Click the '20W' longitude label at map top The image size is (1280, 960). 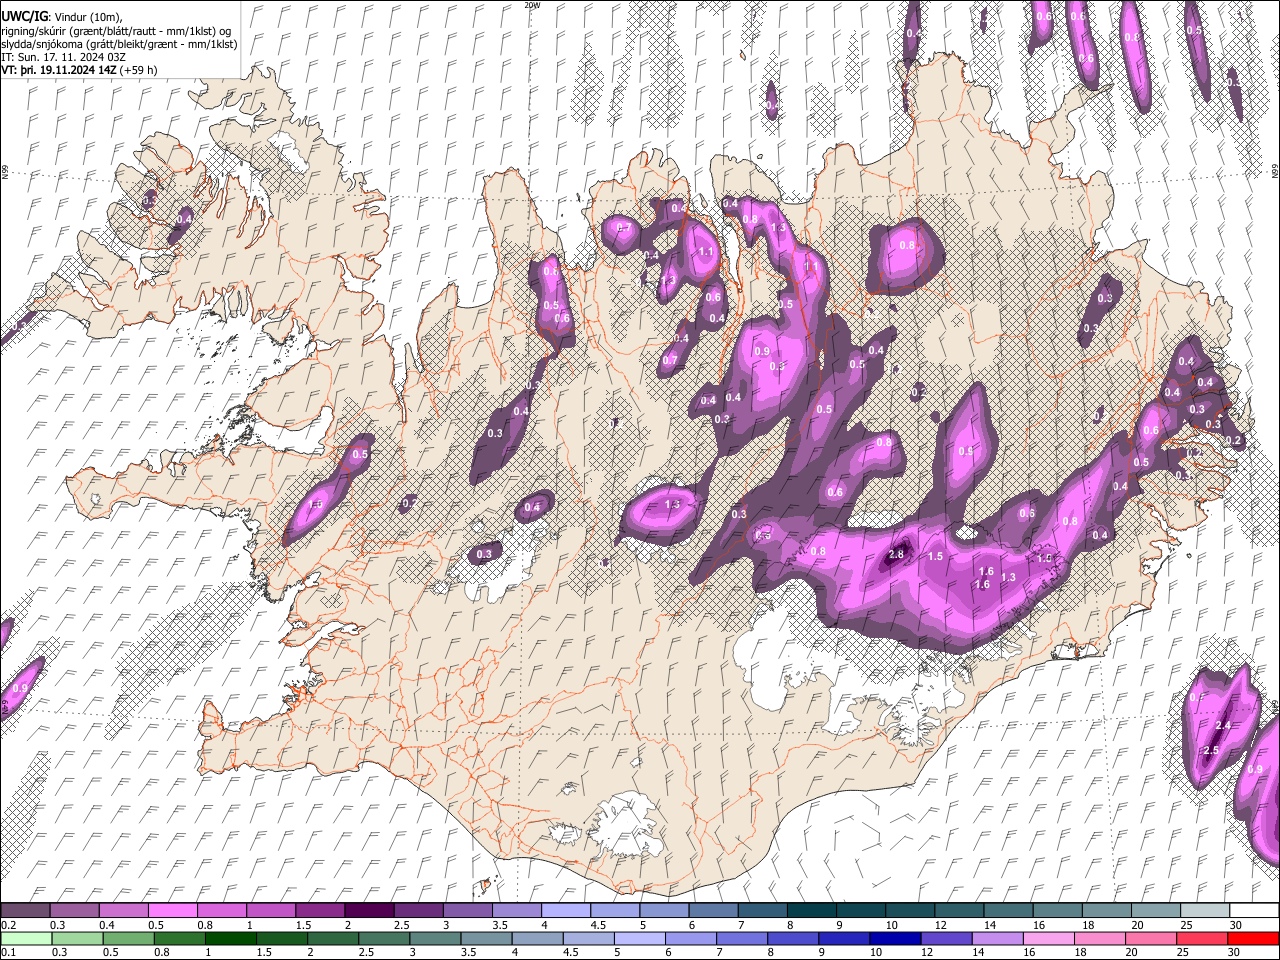point(532,5)
